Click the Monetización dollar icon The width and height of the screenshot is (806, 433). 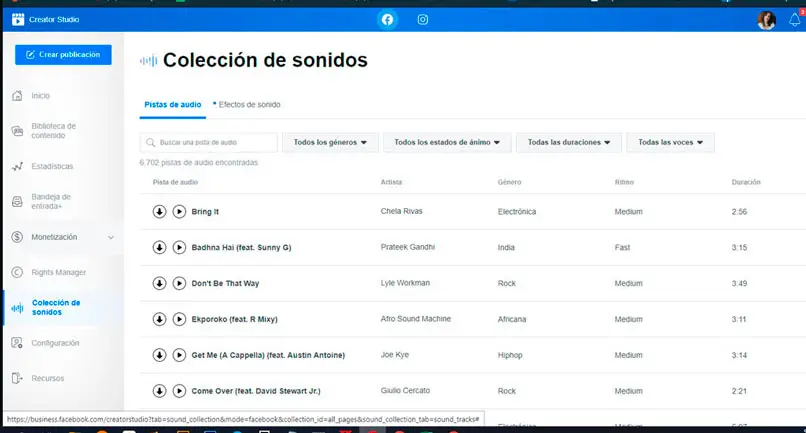coord(17,237)
